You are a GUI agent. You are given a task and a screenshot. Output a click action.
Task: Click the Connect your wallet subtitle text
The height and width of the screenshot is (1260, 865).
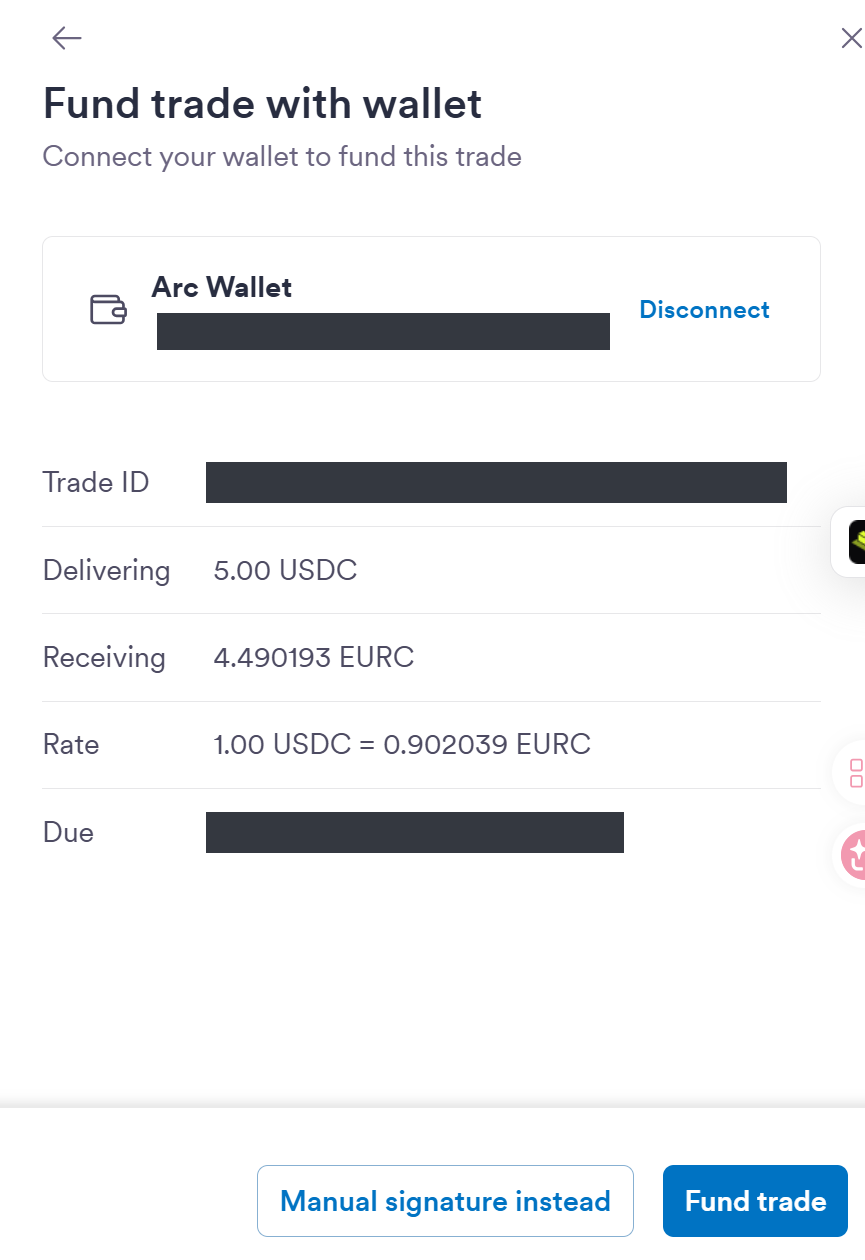[x=282, y=157]
